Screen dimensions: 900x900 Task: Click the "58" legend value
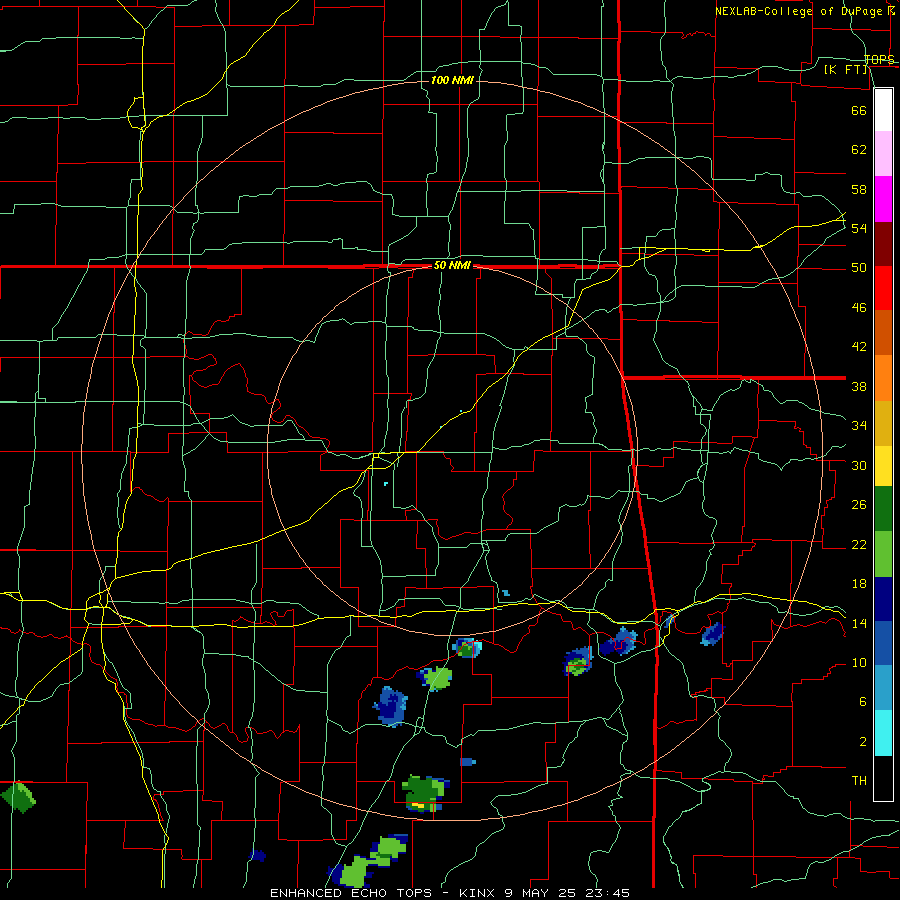coord(859,189)
